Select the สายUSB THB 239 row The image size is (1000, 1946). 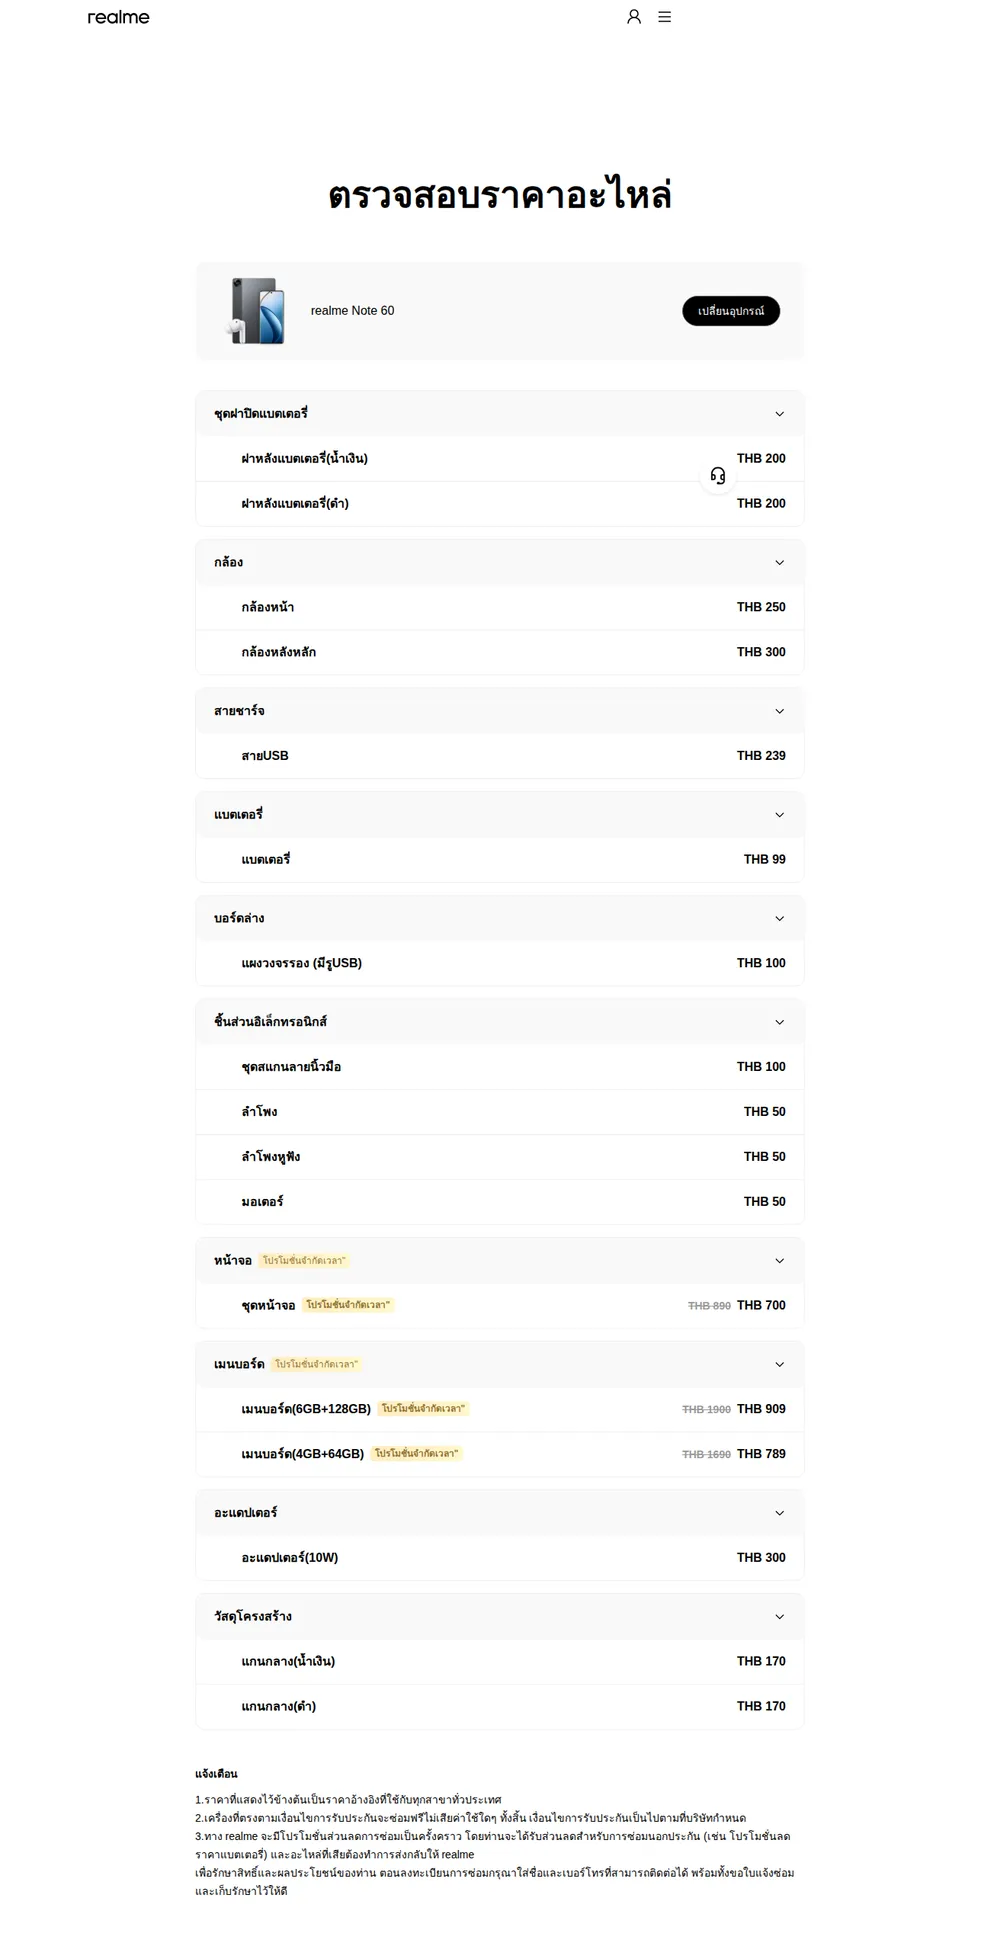point(500,756)
